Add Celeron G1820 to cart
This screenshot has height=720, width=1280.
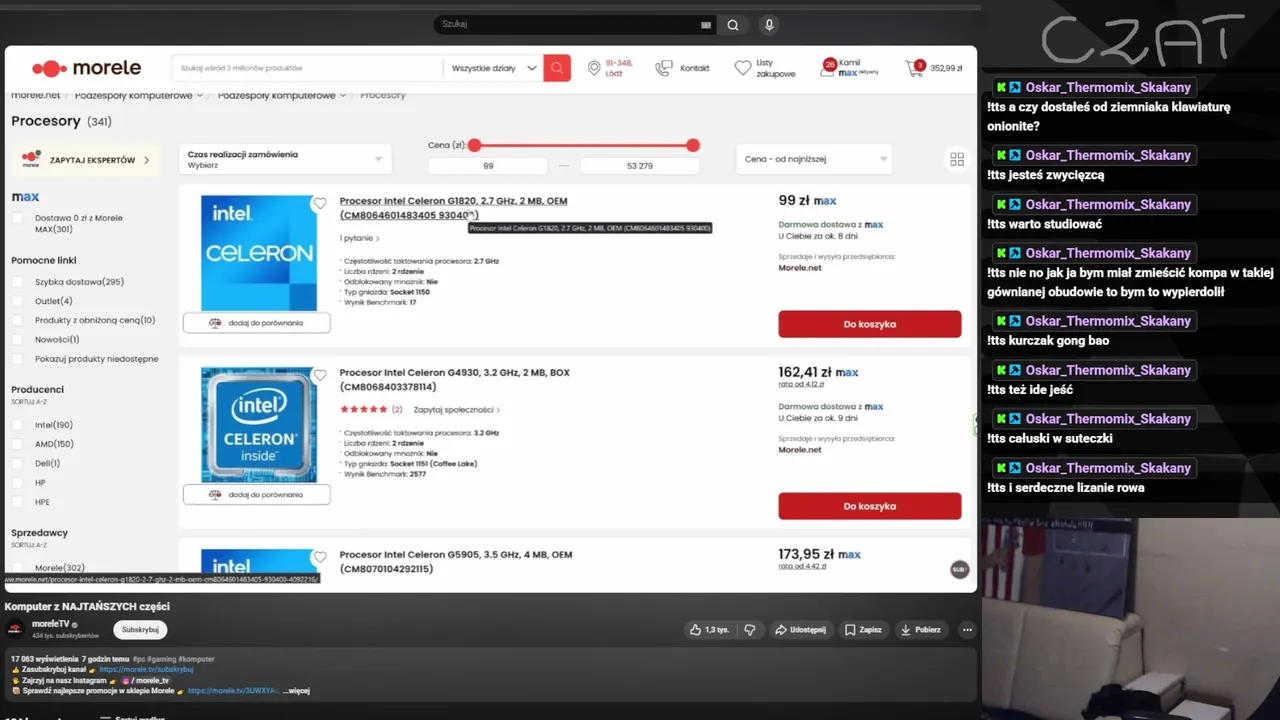tap(870, 324)
